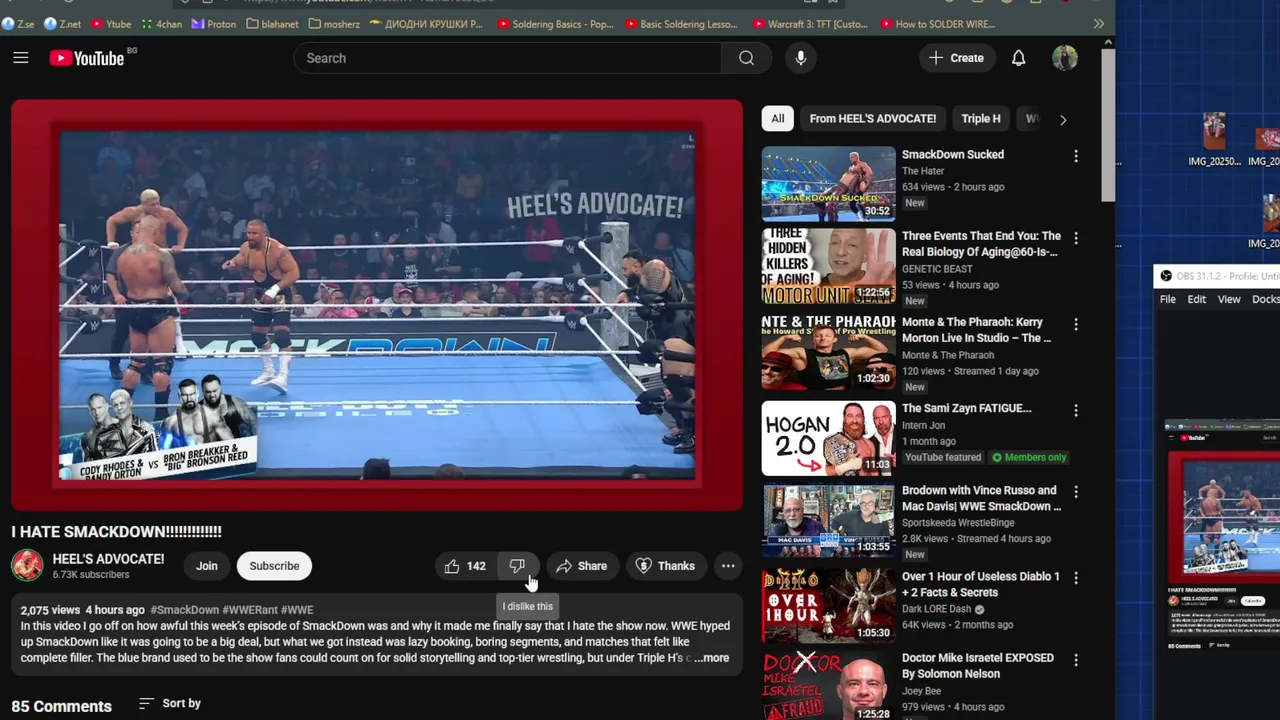Open the Edit menu in OBS window
This screenshot has height=720, width=1280.
click(1197, 299)
